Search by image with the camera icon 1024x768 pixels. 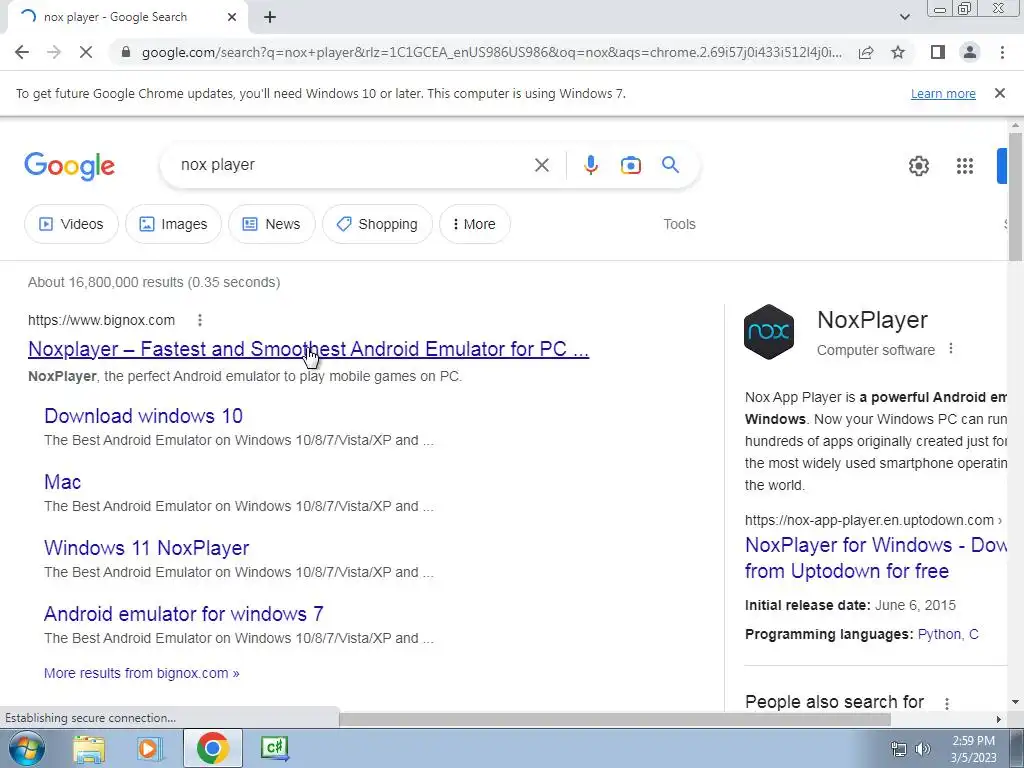click(x=630, y=165)
